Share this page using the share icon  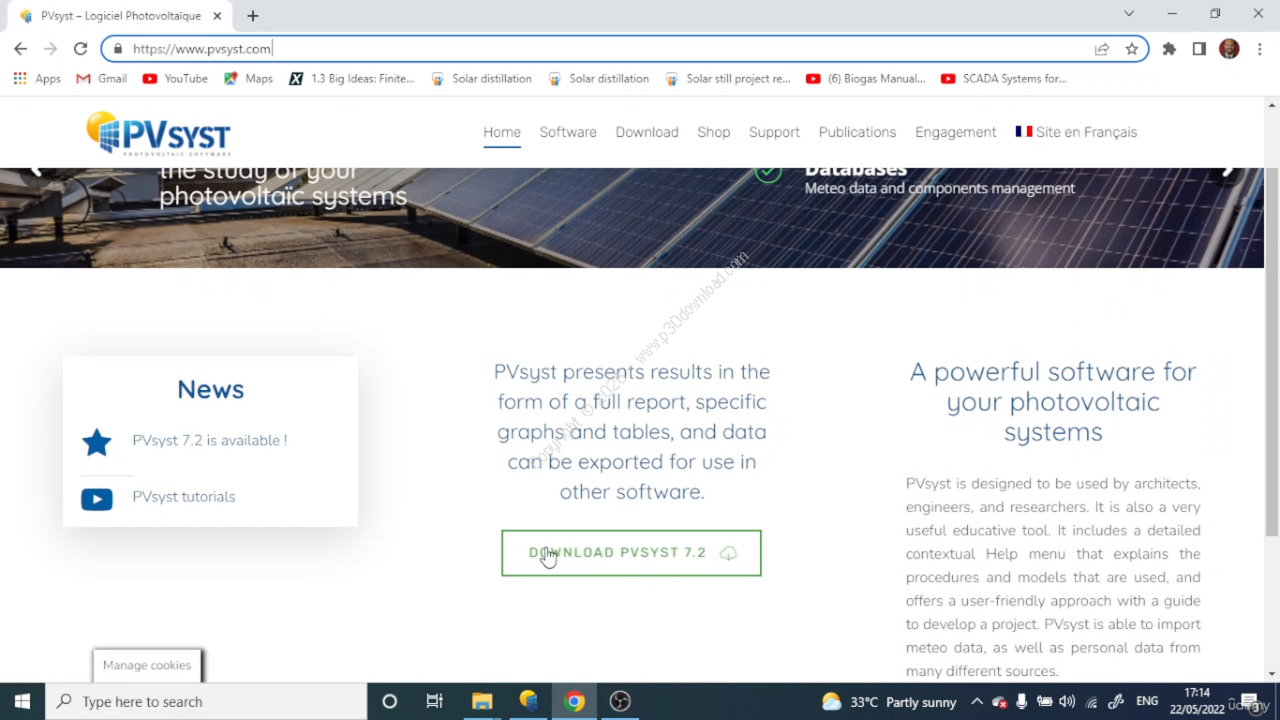click(x=1102, y=49)
